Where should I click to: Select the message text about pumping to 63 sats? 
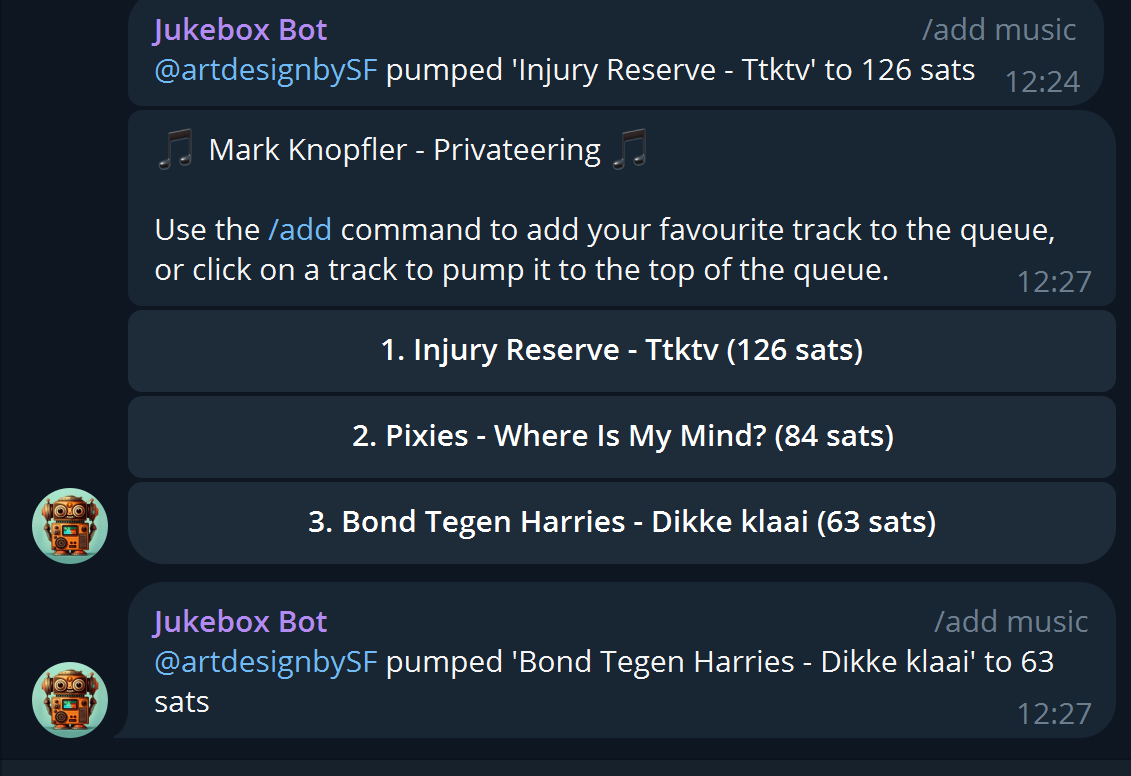(x=604, y=682)
